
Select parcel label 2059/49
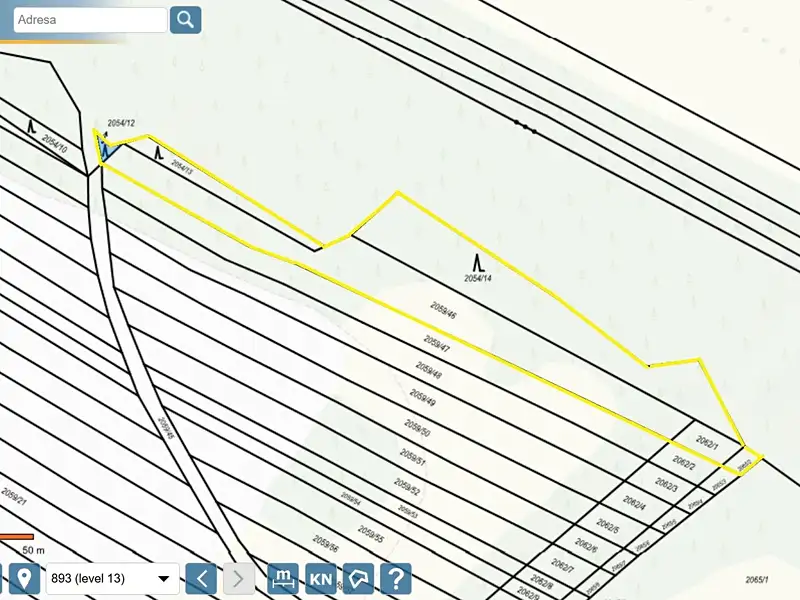pos(422,397)
